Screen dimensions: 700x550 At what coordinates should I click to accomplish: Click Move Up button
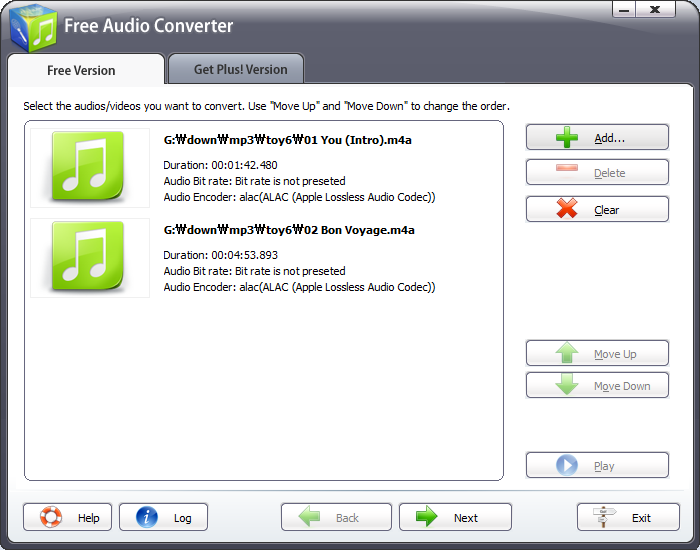[x=597, y=353]
